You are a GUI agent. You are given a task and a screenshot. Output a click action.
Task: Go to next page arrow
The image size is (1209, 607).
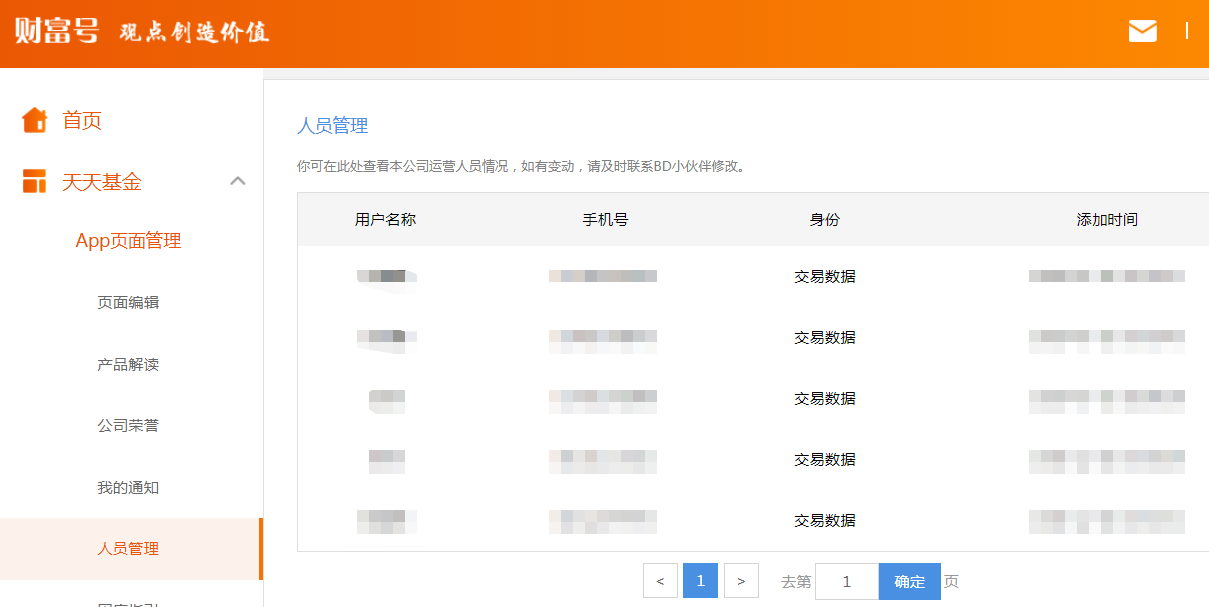[x=741, y=581]
